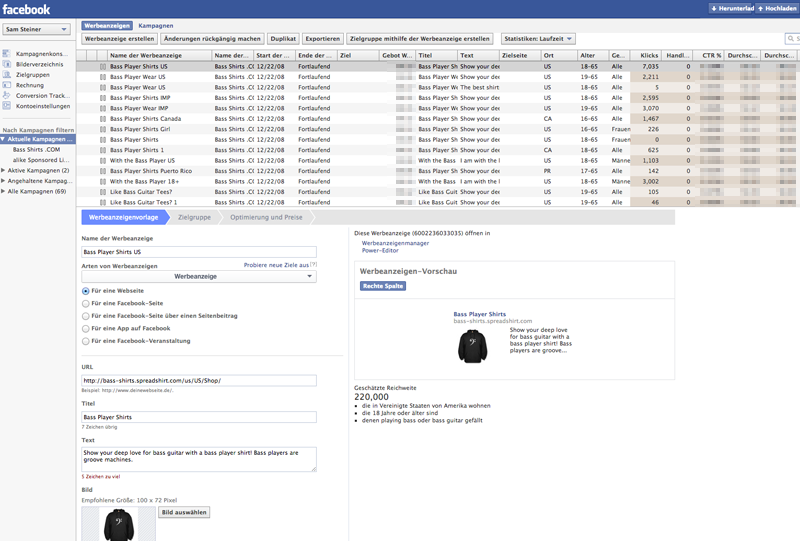Click the pause icon of Bass Player Shirts Puerto Rico
Viewport: 800px width, 541px height.
click(x=103, y=171)
